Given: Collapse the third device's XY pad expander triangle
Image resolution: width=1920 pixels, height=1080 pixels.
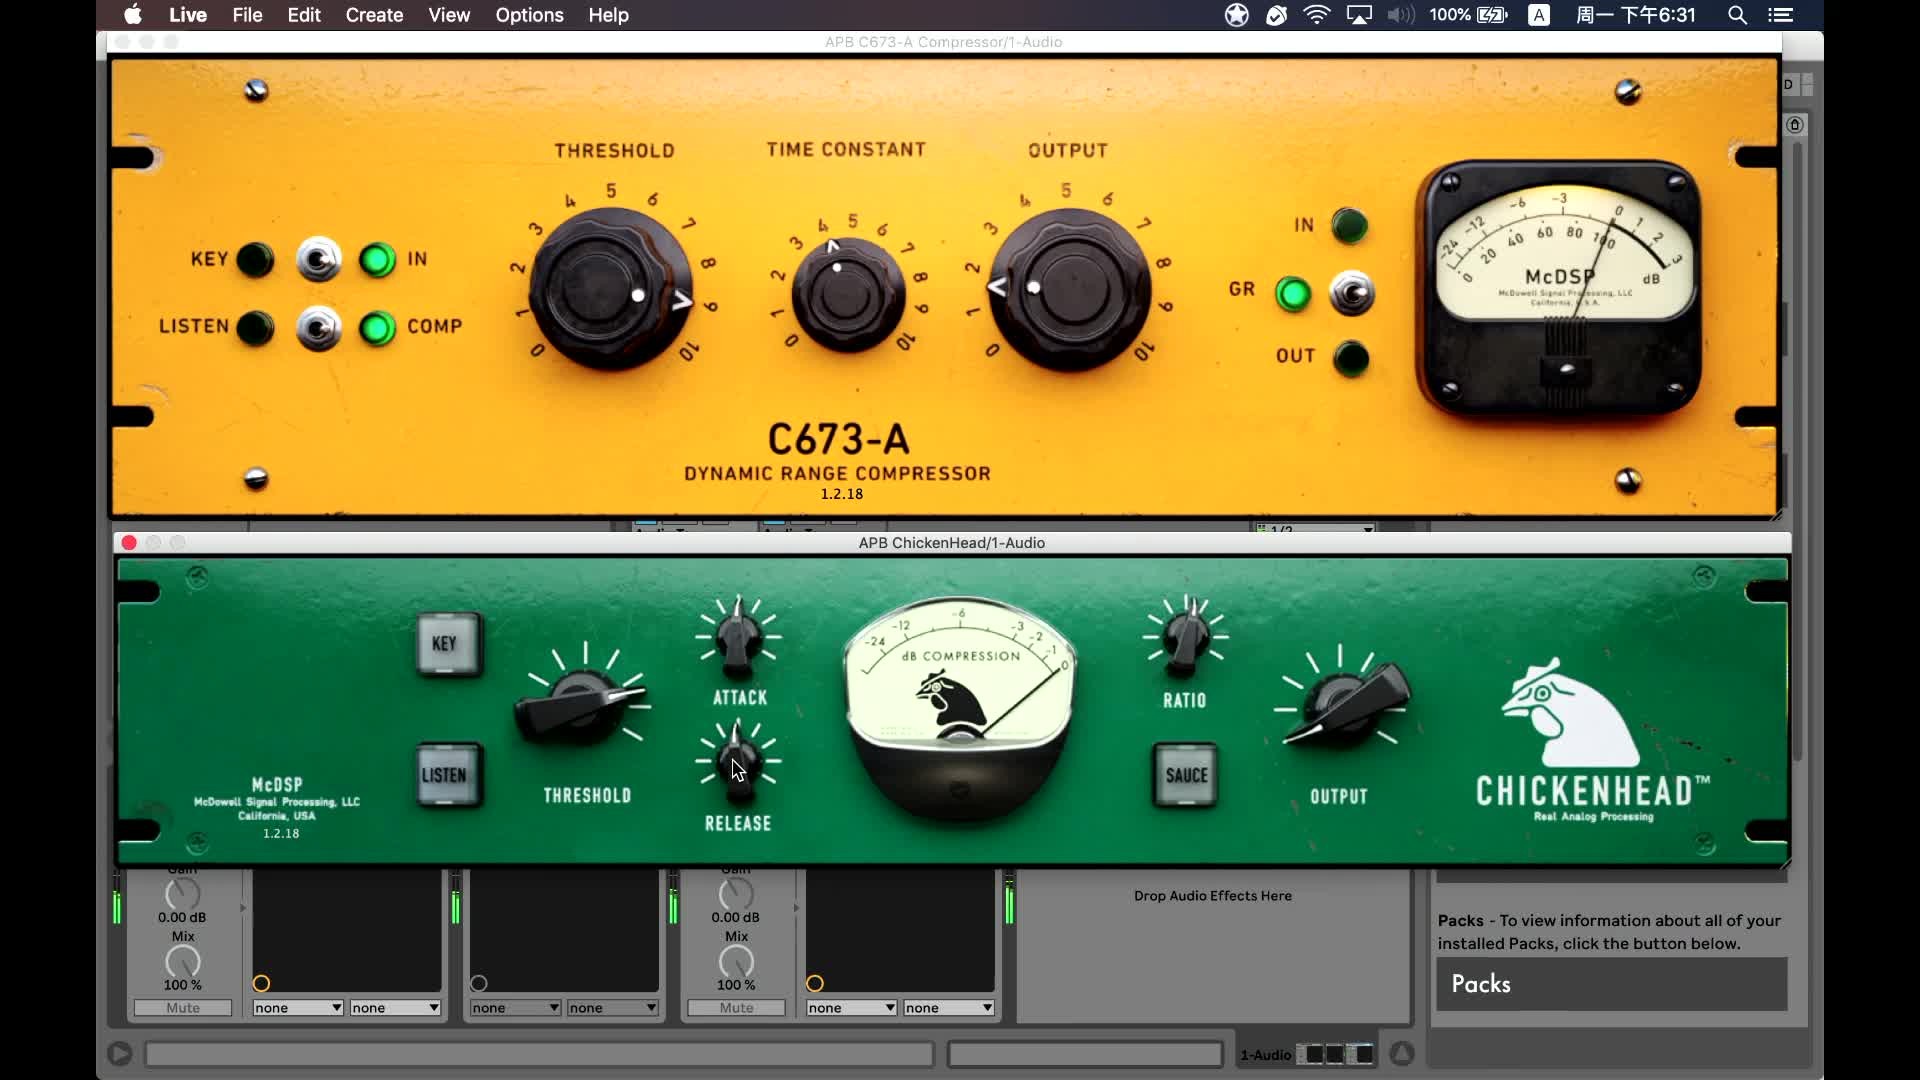Looking at the screenshot, I should 796,908.
